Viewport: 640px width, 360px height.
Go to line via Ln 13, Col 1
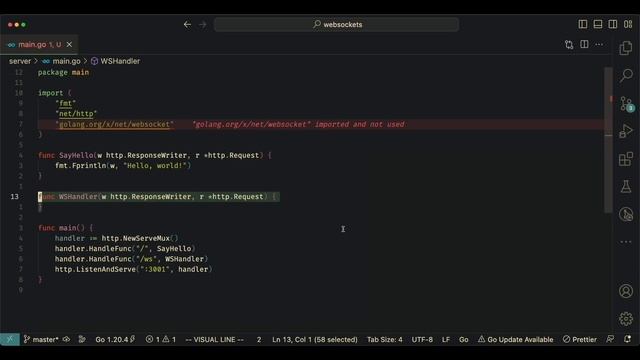coord(315,340)
